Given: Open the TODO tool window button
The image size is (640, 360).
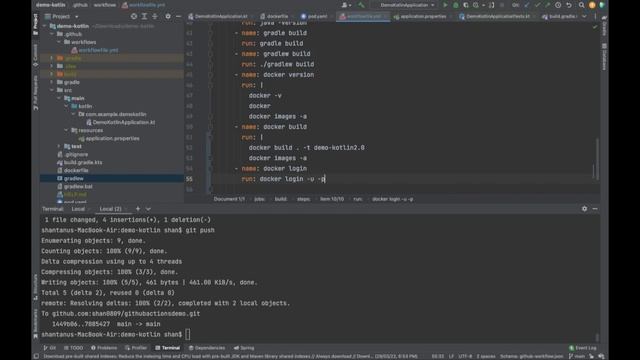Looking at the screenshot, I should point(73,348).
